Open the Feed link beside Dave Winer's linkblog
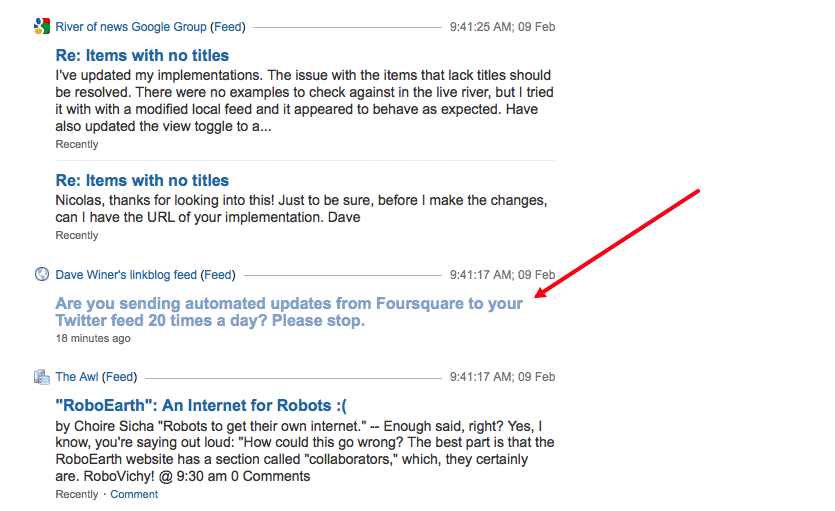 (218, 274)
